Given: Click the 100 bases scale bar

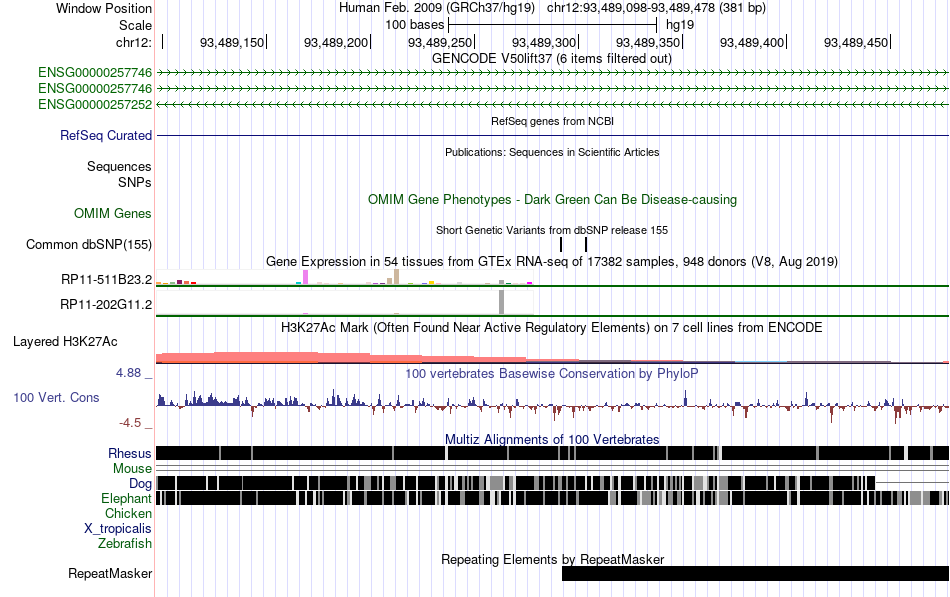Looking at the screenshot, I should click(552, 25).
